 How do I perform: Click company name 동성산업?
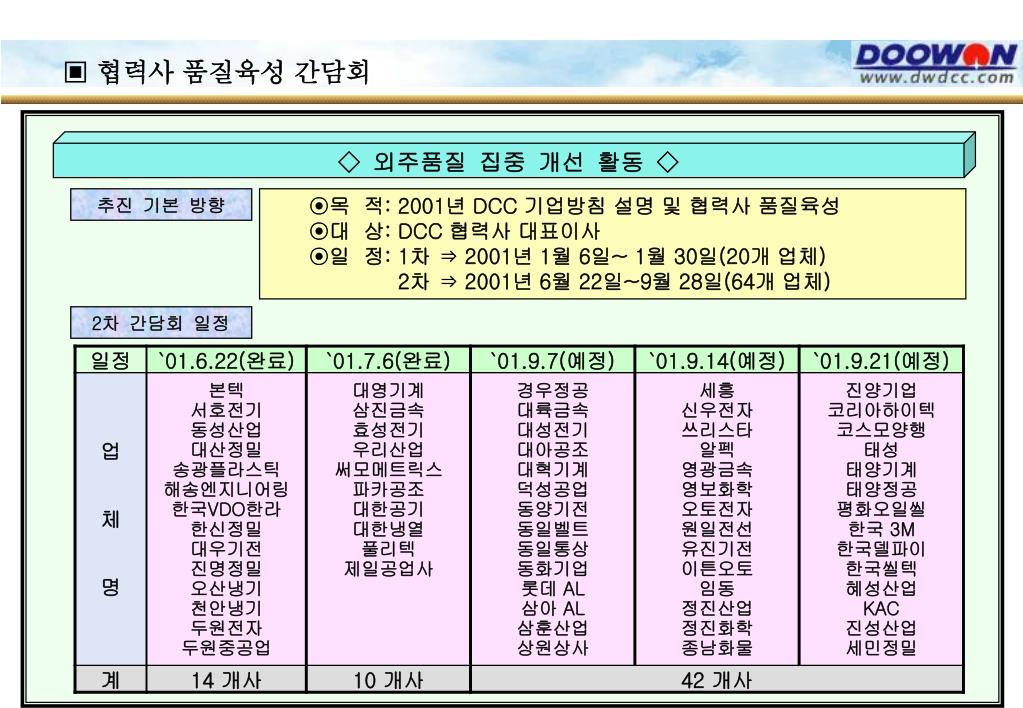(226, 429)
